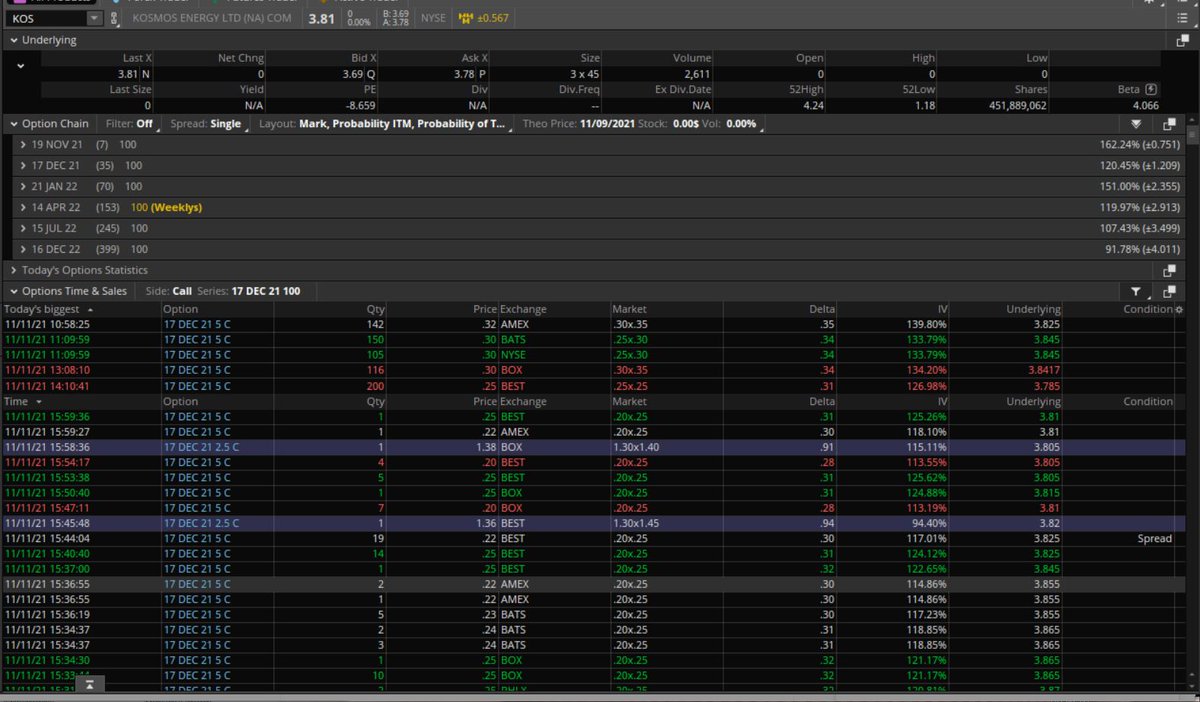Viewport: 1200px width, 702px height.
Task: Select the 15:45:48 17 DEC 21 2.5 C trade
Action: [593, 523]
